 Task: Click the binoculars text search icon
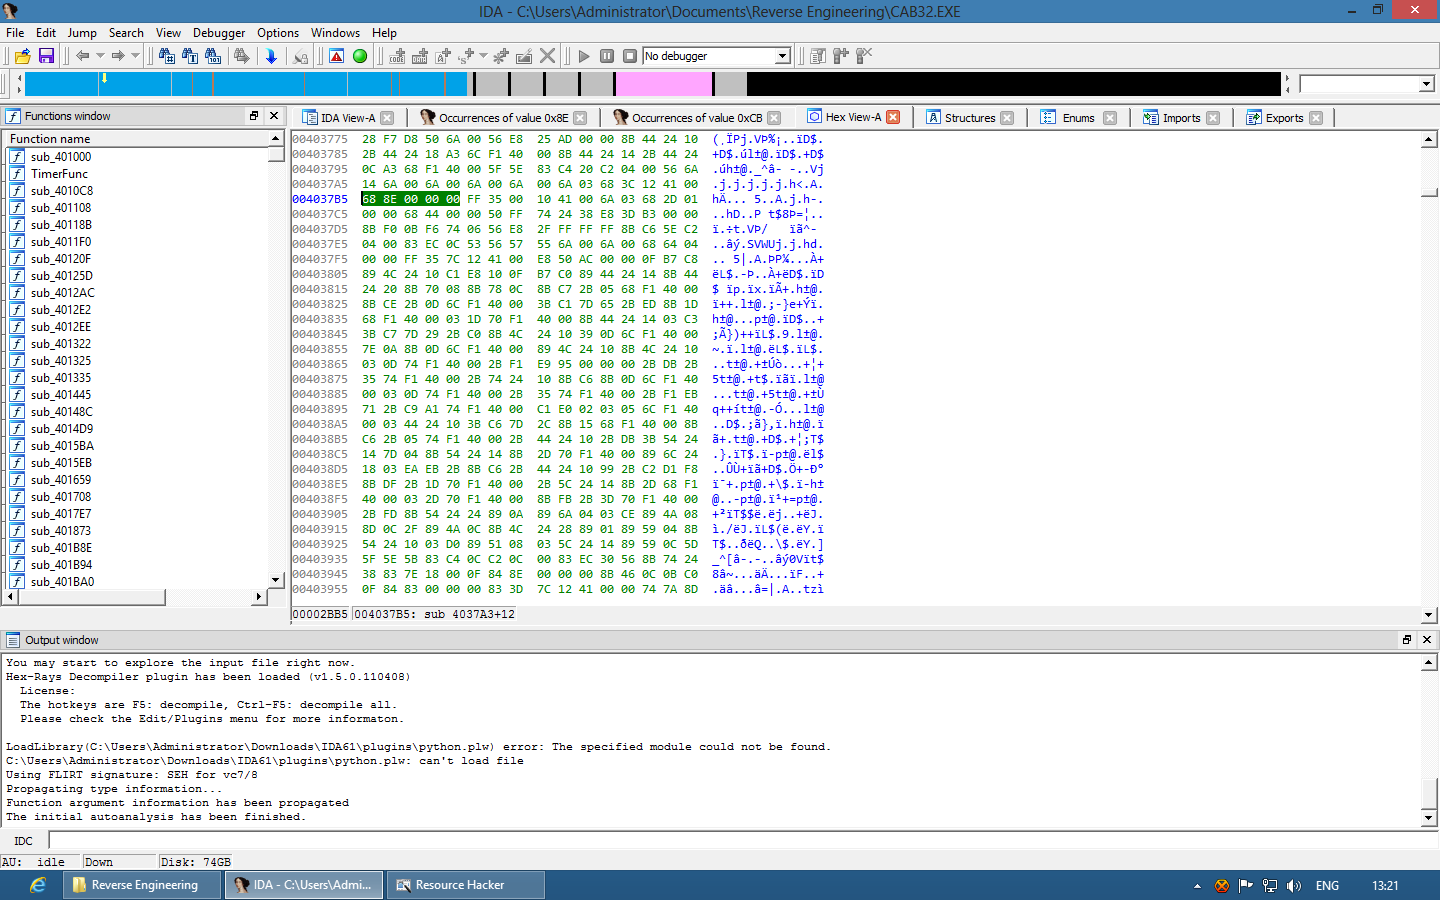tap(190, 56)
